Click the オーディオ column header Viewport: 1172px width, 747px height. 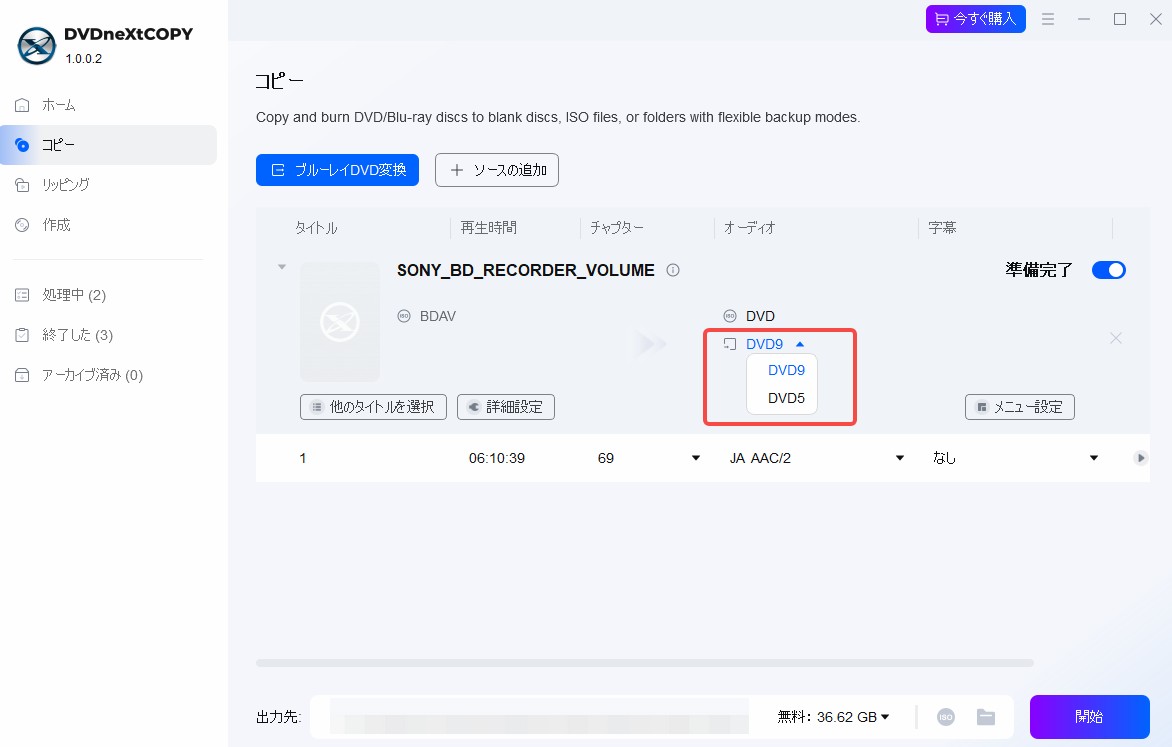750,227
